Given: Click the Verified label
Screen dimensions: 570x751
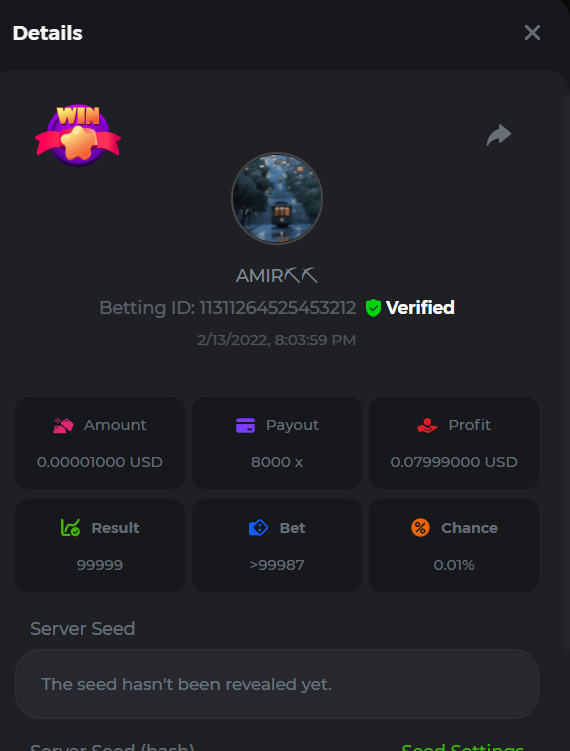Looking at the screenshot, I should click(420, 308).
